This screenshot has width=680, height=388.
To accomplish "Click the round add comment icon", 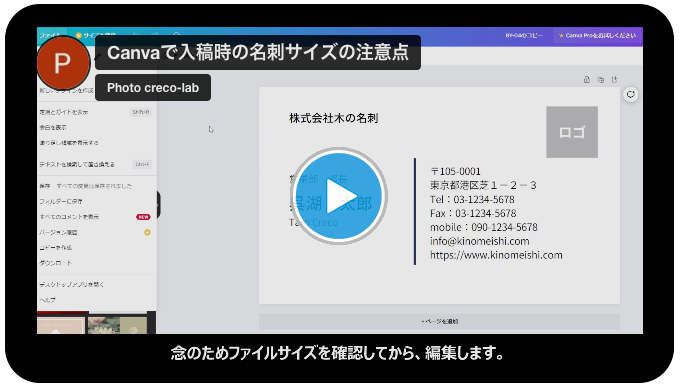I will pos(631,94).
